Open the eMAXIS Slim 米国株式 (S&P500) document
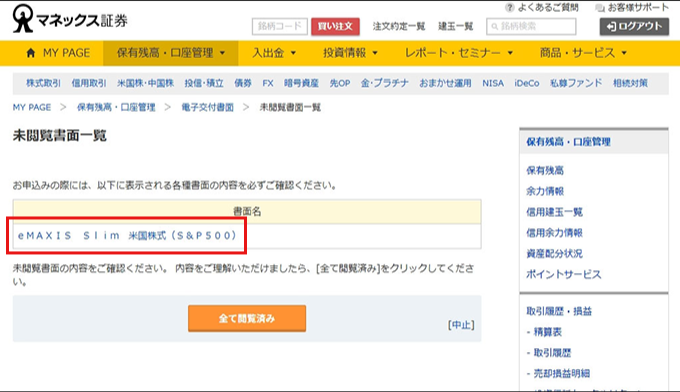This screenshot has height=392, width=680. (x=127, y=235)
